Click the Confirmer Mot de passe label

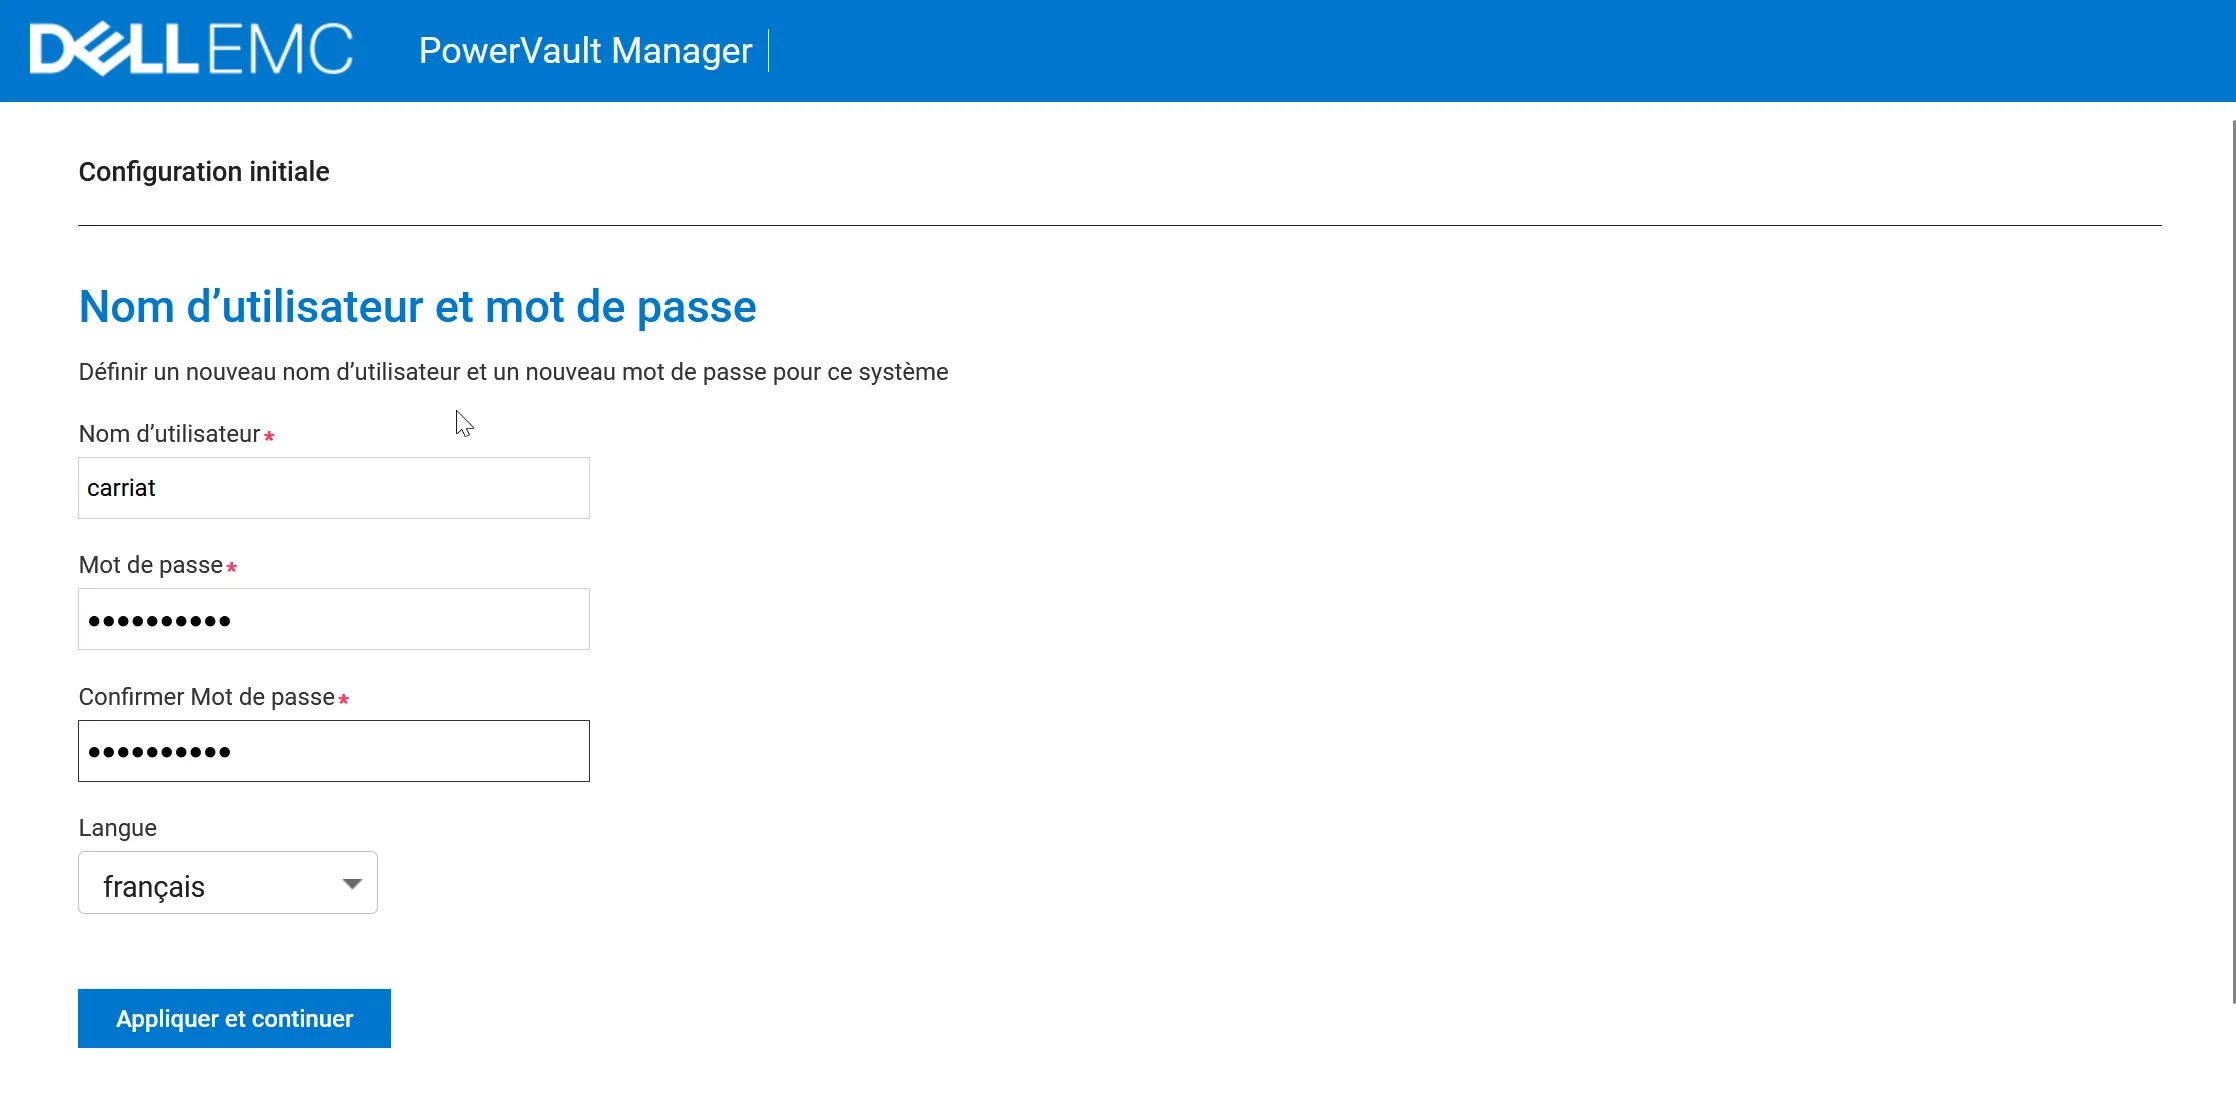point(206,697)
